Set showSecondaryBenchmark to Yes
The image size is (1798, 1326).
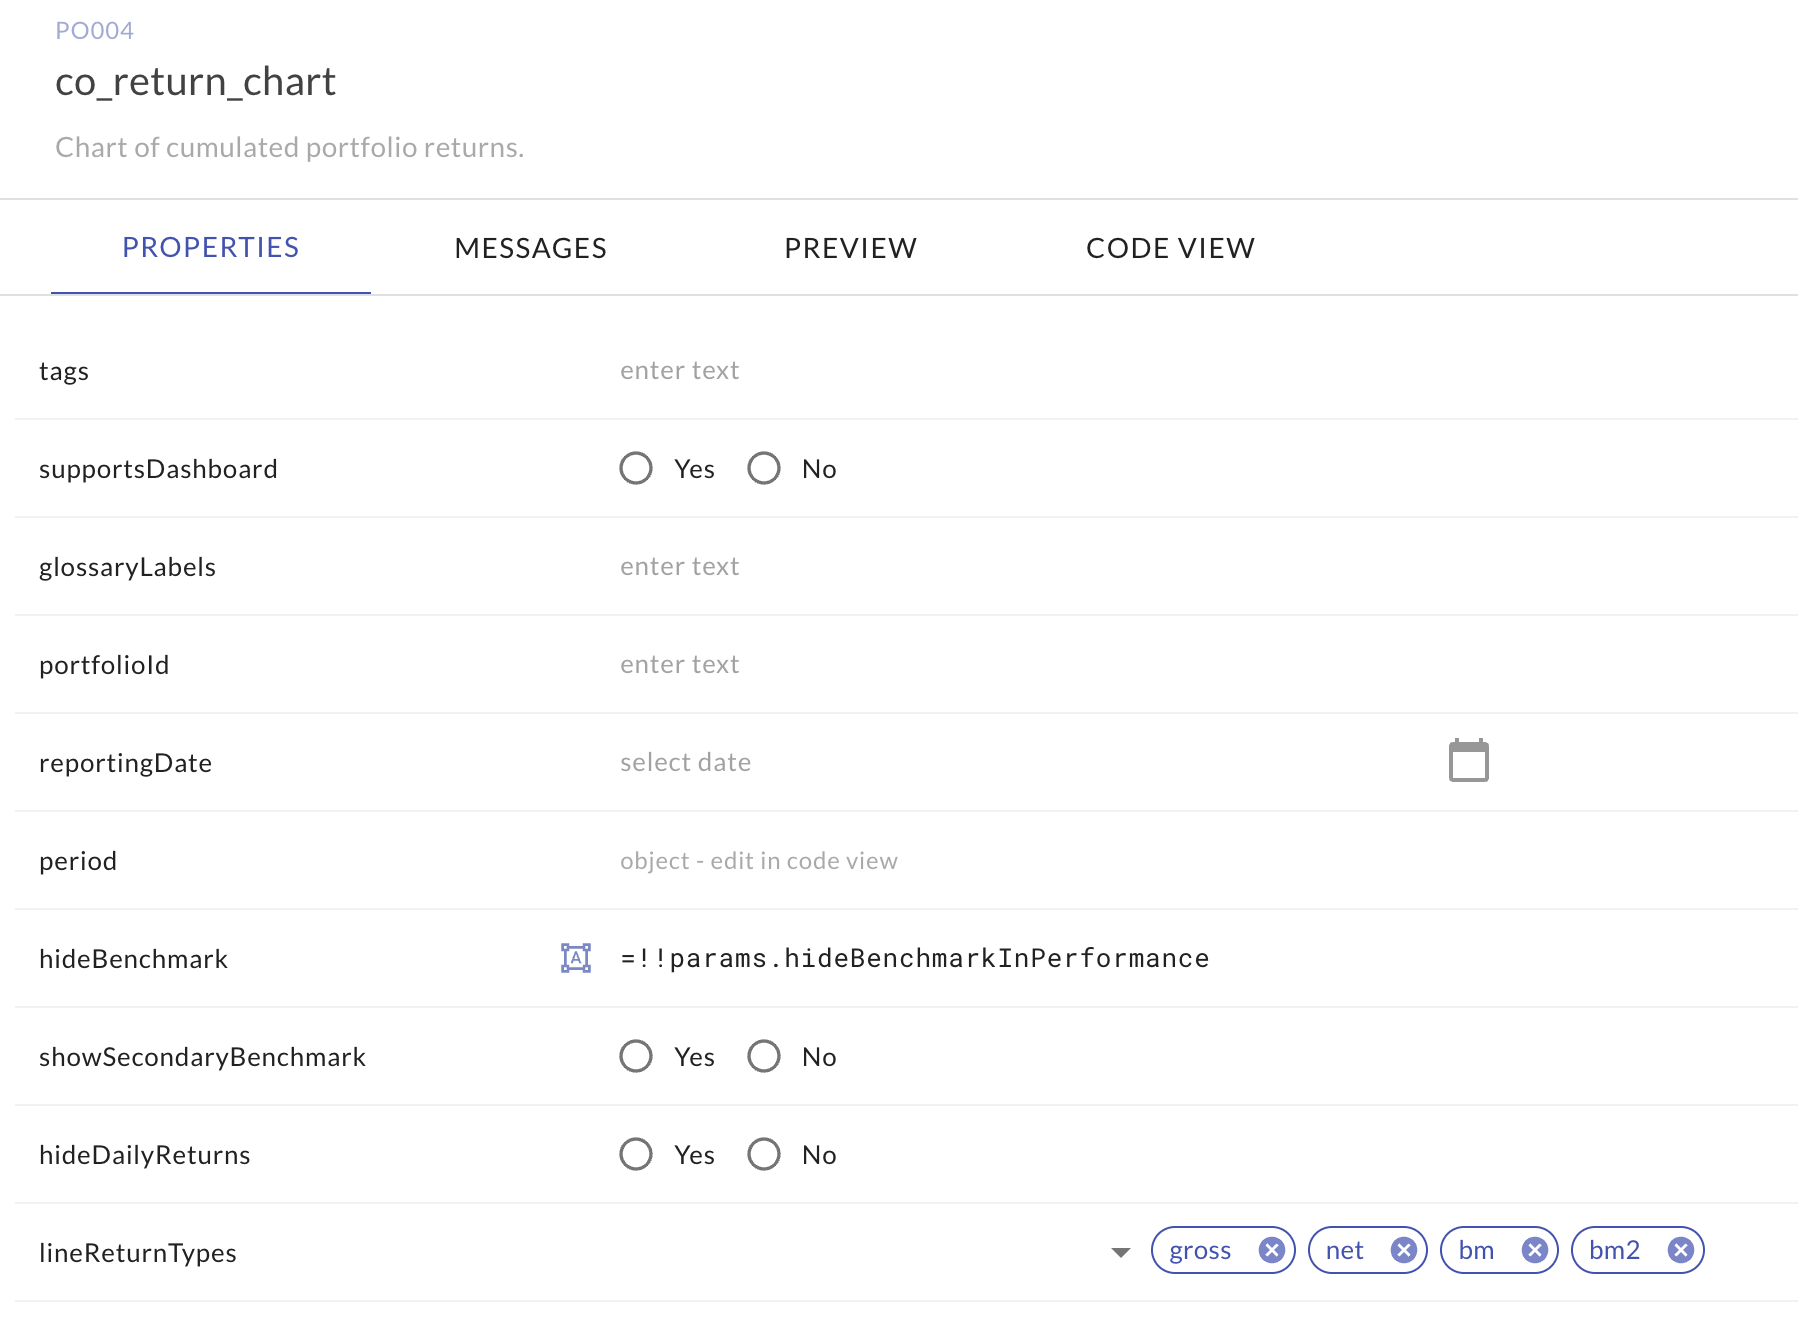pyautogui.click(x=636, y=1056)
